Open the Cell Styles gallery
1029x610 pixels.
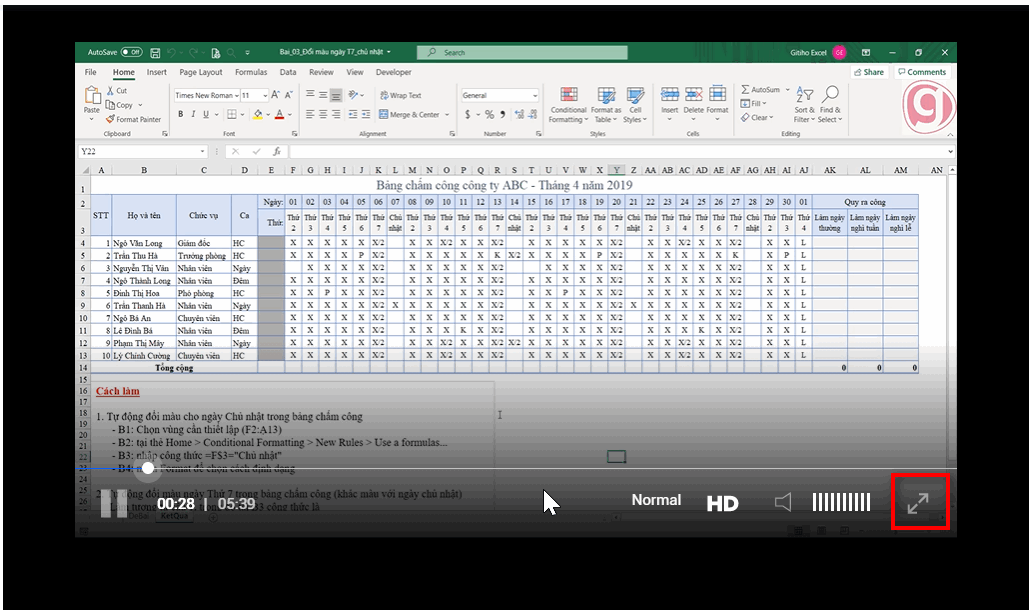635,104
